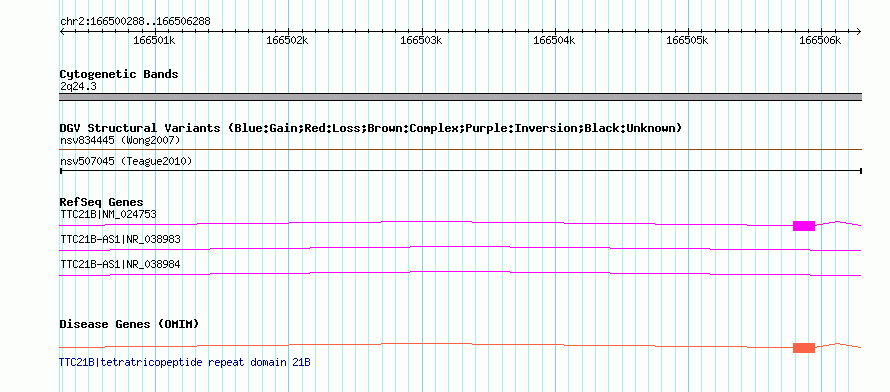Click the TTC21B-AS1|NR_038983 transcript label
This screenshot has width=890, height=392.
[x=120, y=239]
